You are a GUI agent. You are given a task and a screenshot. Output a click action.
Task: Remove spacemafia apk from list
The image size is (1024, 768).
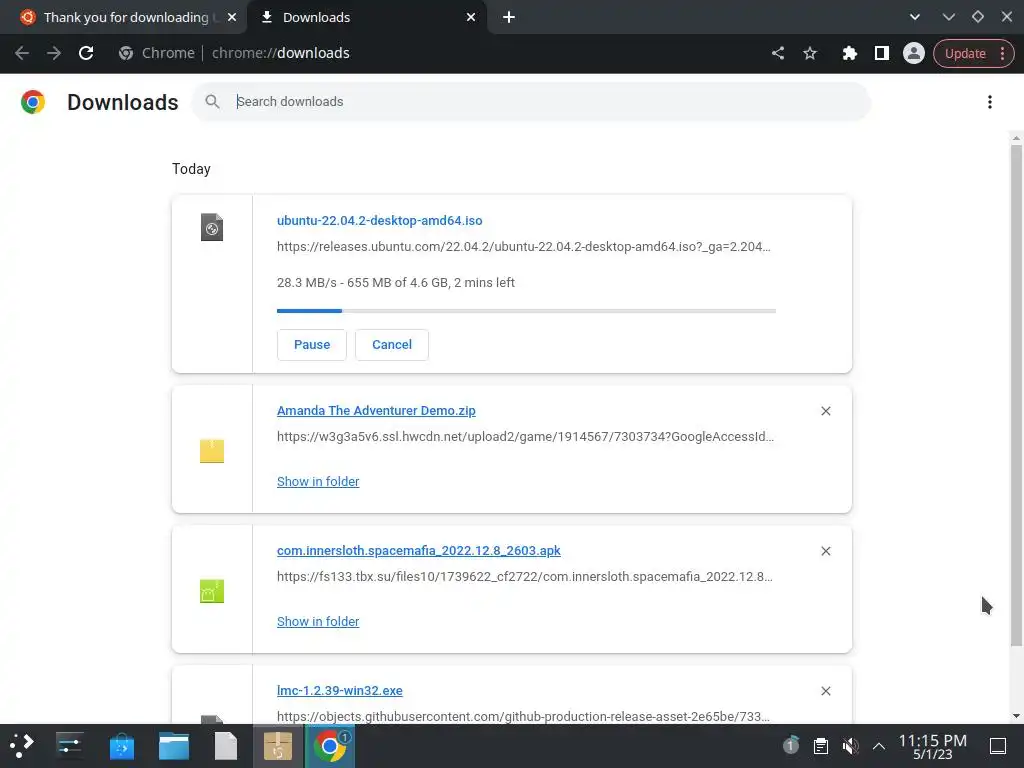click(825, 551)
